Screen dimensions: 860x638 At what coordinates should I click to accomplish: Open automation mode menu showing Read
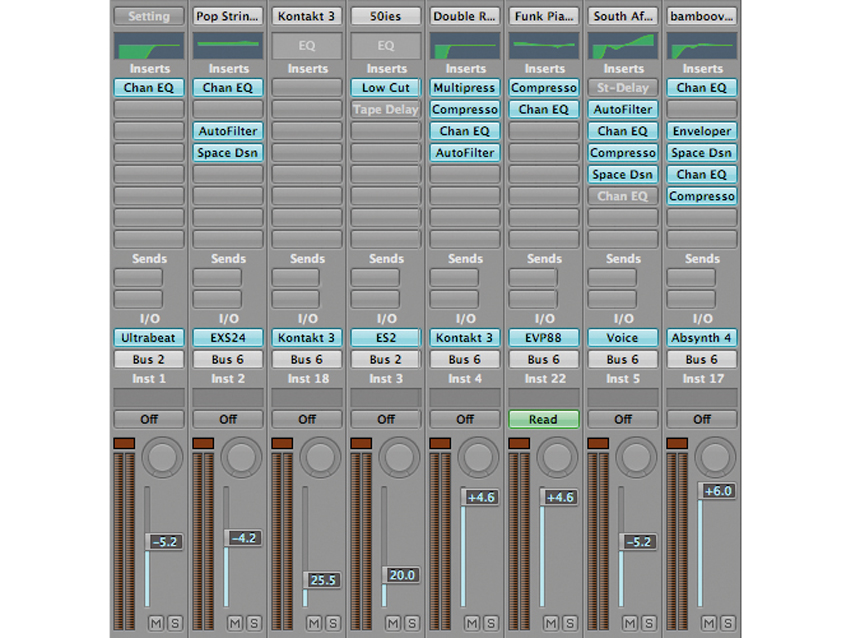(544, 419)
